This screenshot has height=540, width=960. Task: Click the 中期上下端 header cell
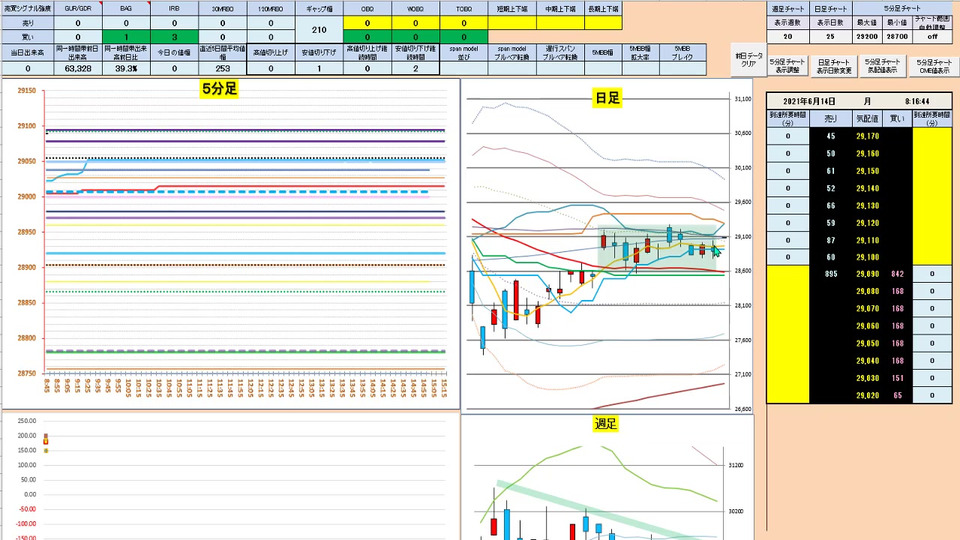tap(560, 9)
